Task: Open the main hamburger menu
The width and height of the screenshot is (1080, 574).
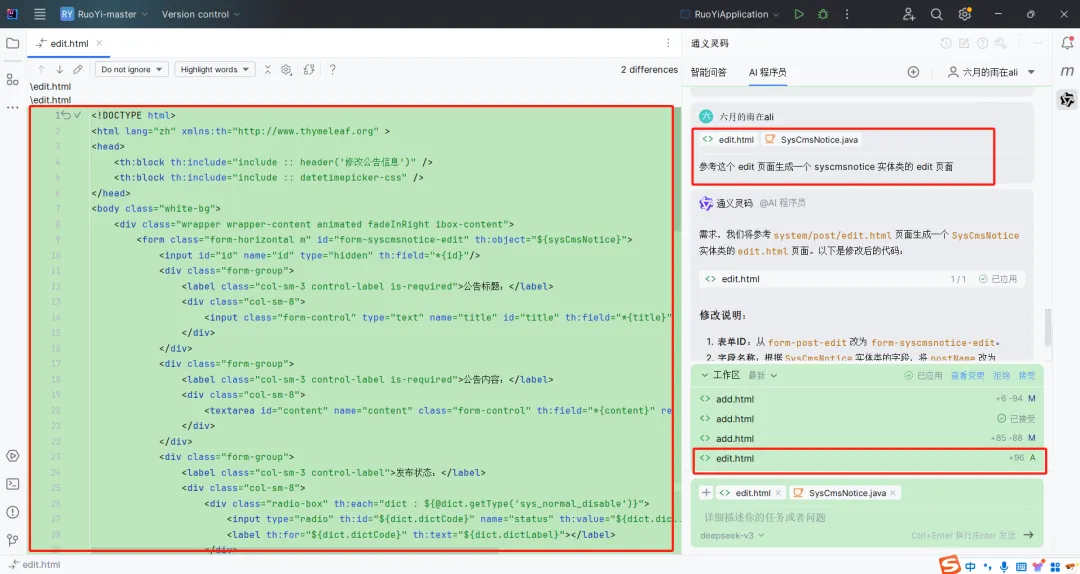Action: pos(39,14)
